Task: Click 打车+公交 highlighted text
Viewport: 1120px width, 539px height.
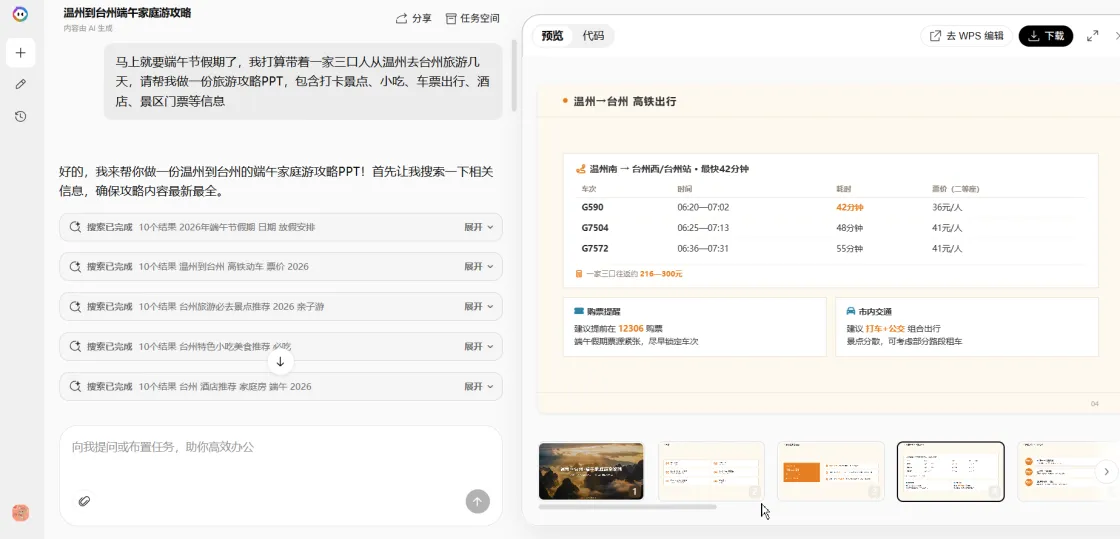Action: coord(885,328)
